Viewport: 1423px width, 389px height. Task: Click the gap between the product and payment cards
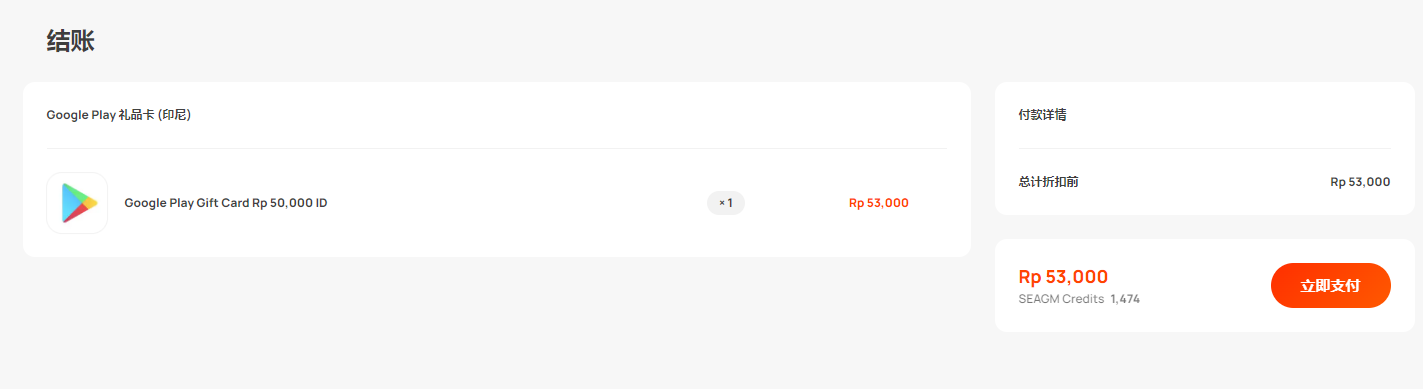point(983,170)
